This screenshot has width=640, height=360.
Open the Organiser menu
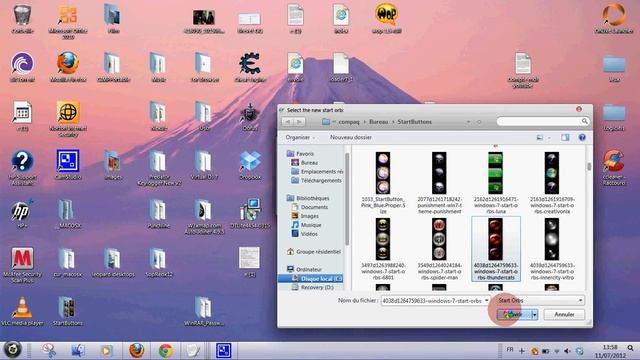(300, 137)
